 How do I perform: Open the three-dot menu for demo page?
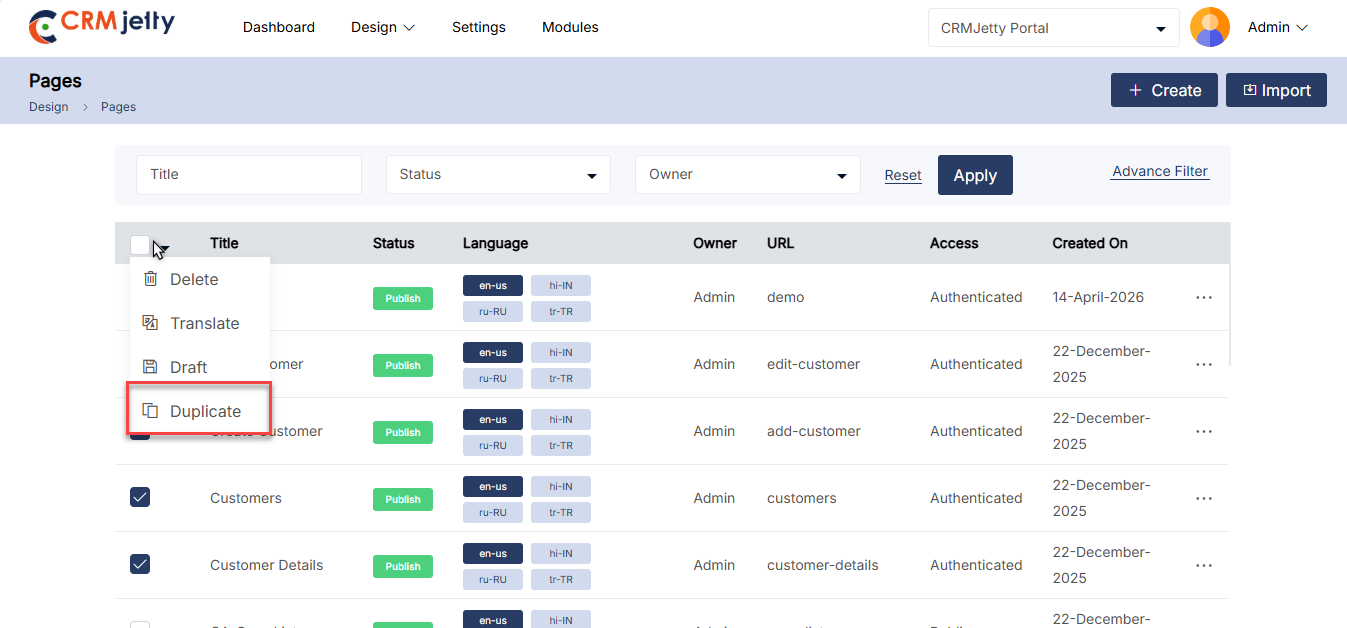pos(1204,297)
